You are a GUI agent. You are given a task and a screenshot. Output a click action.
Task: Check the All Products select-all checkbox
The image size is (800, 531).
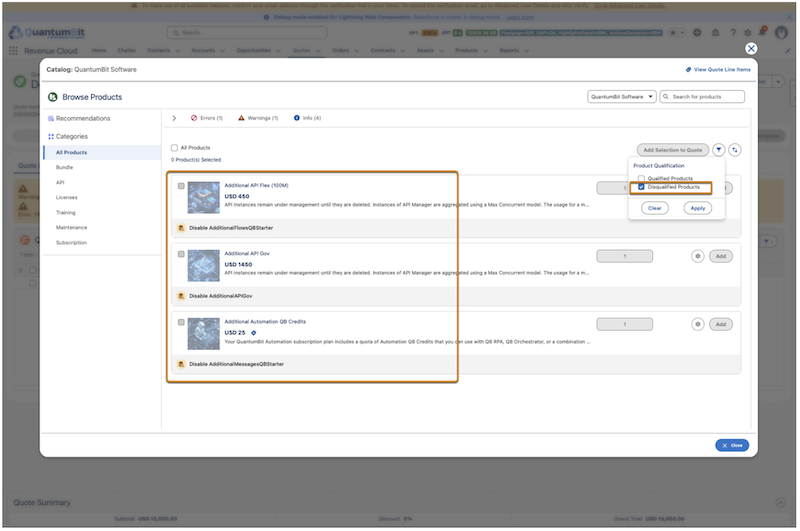174,148
